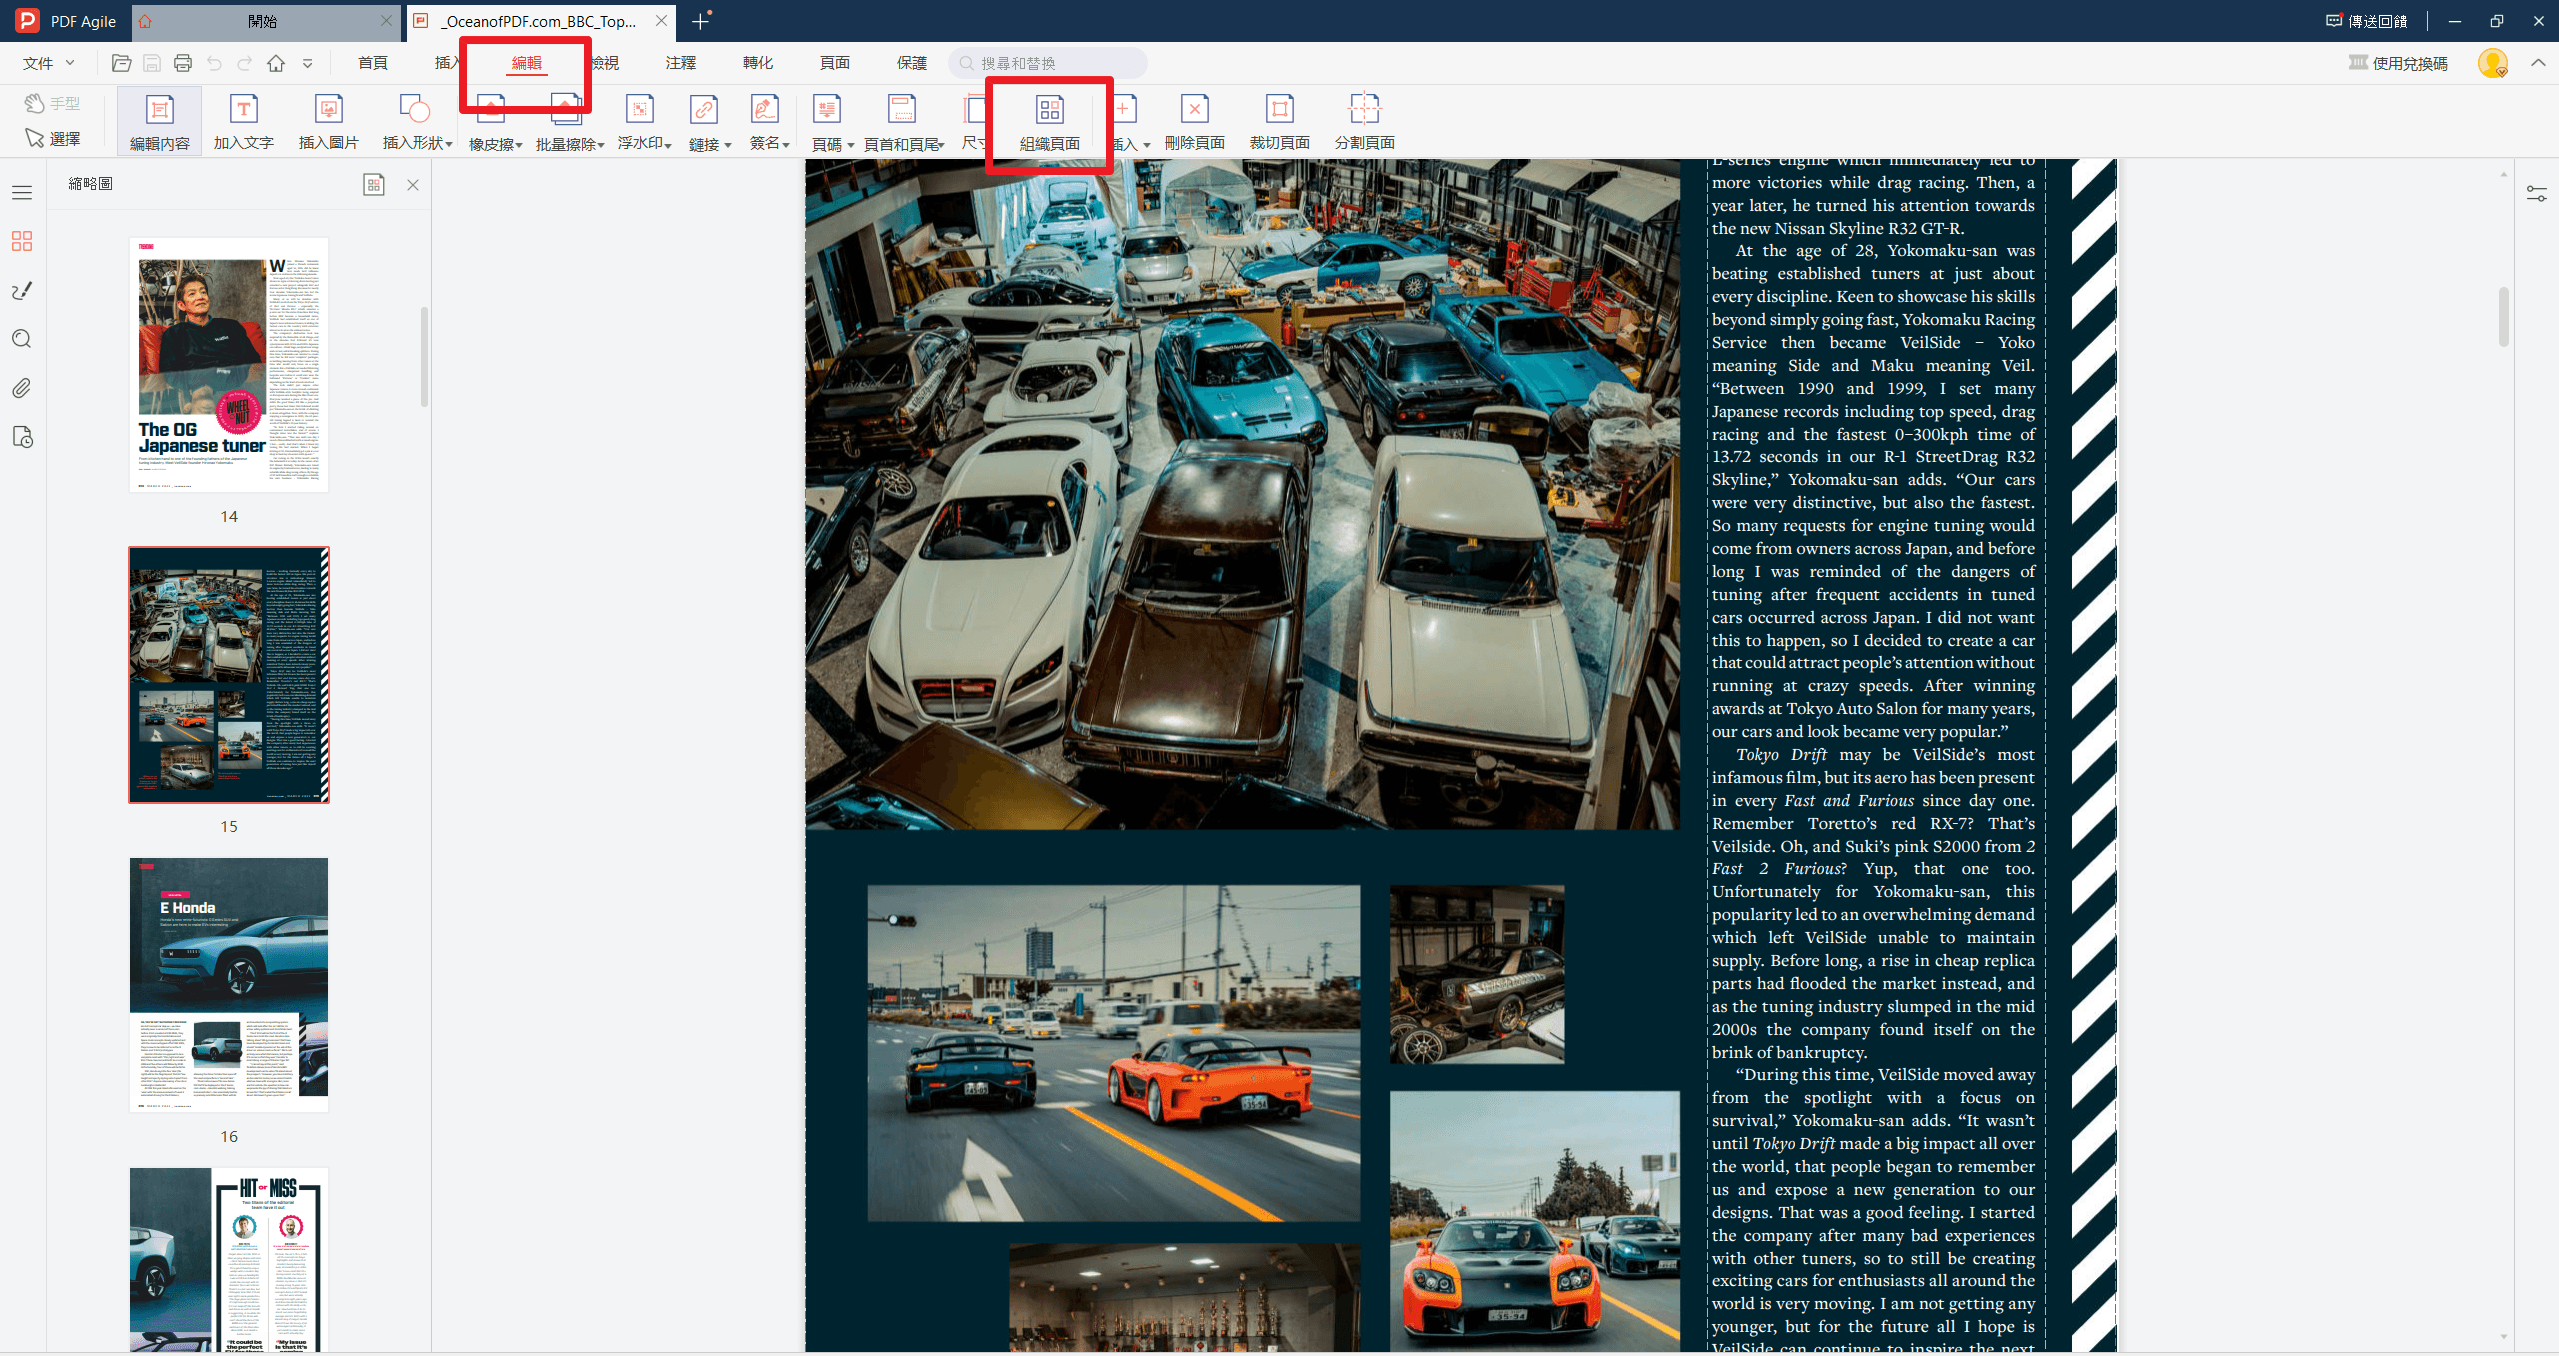Click the PDF Agile logo icon
The image size is (2559, 1356).
pos(27,21)
